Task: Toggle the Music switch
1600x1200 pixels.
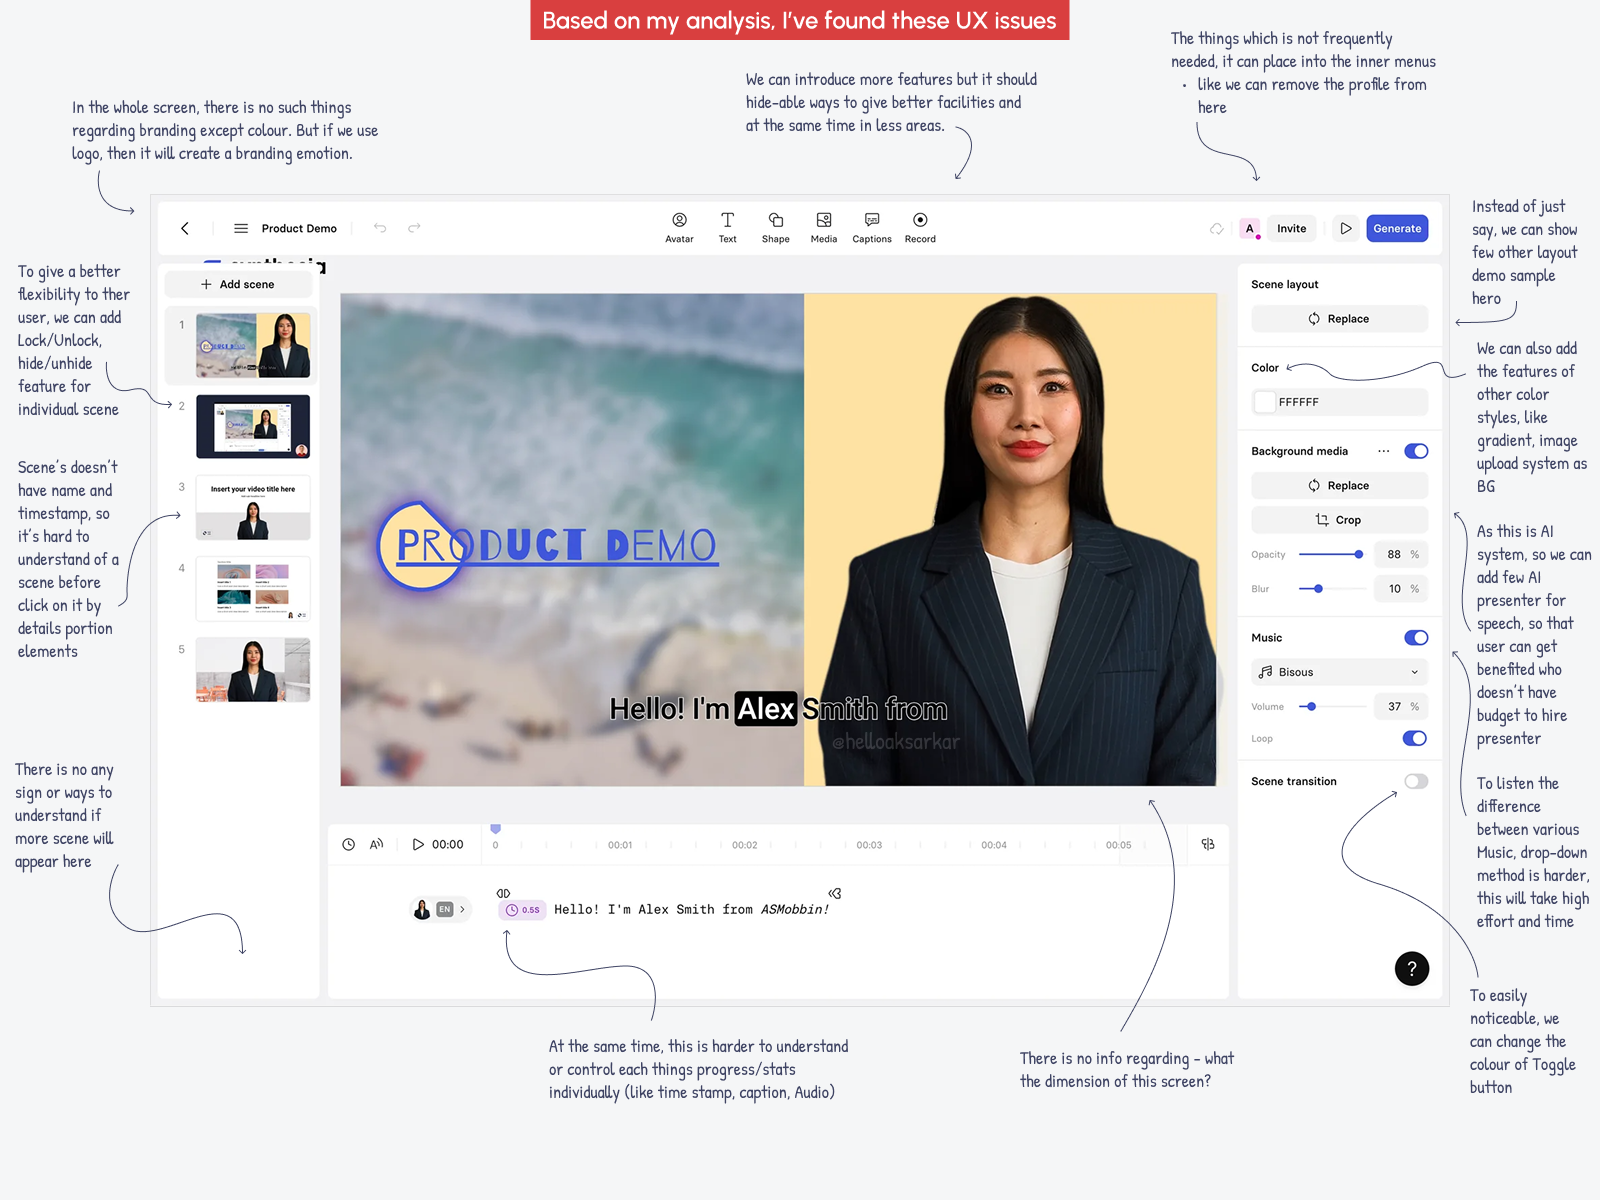Action: (1416, 638)
